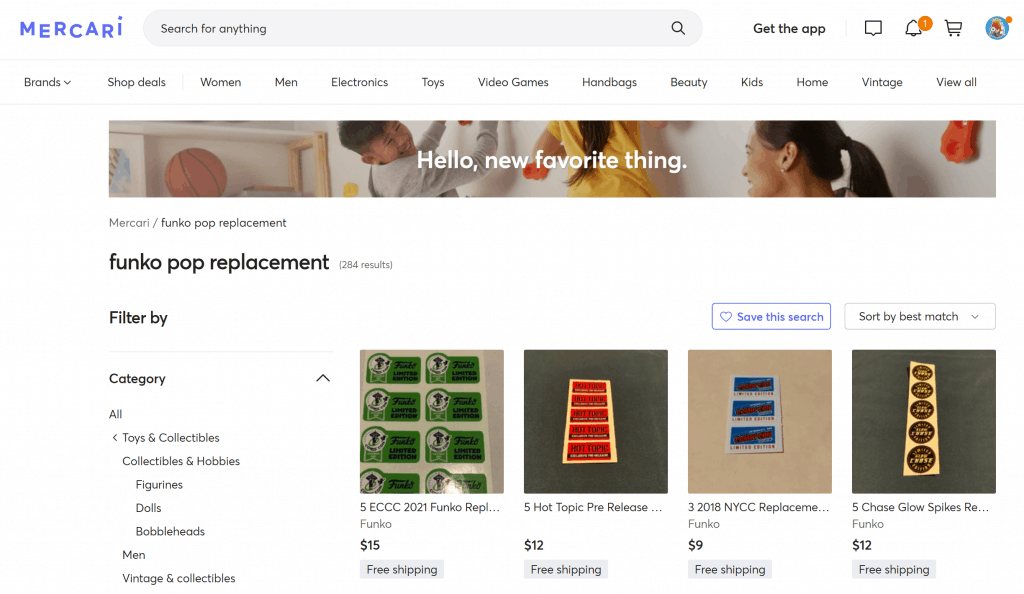1024x594 pixels.
Task: Open the shopping cart
Action: (953, 29)
